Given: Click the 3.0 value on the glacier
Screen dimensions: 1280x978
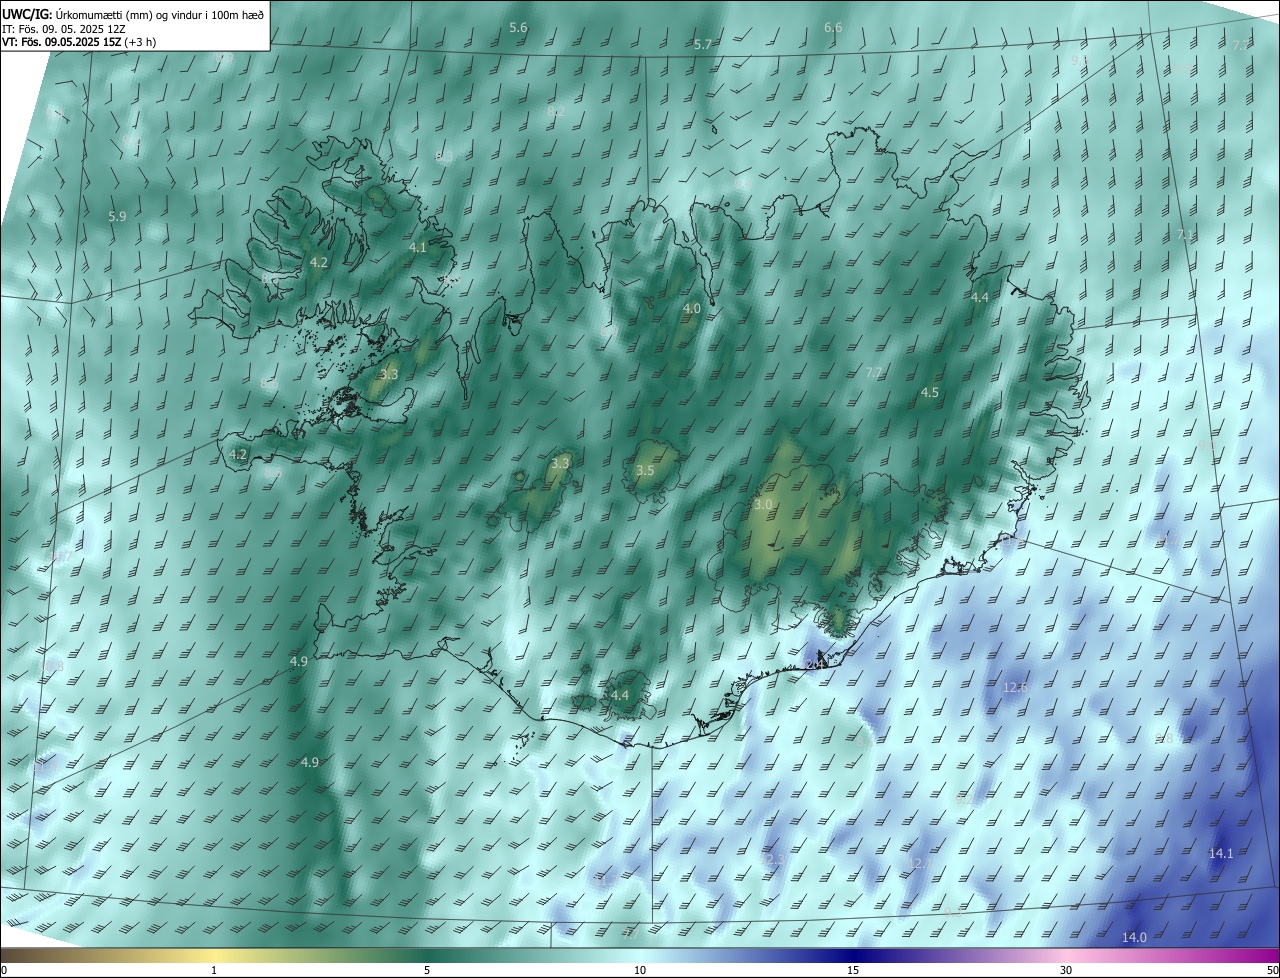Looking at the screenshot, I should (763, 505).
